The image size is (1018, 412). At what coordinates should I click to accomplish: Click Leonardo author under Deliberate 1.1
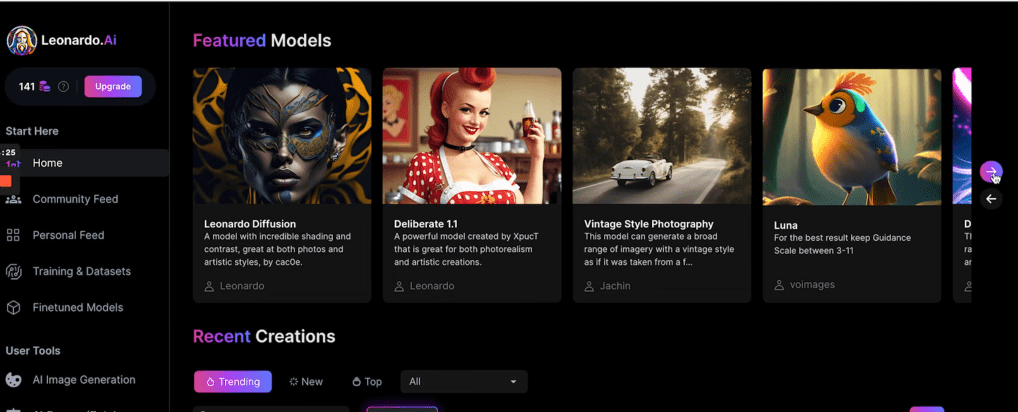point(432,286)
